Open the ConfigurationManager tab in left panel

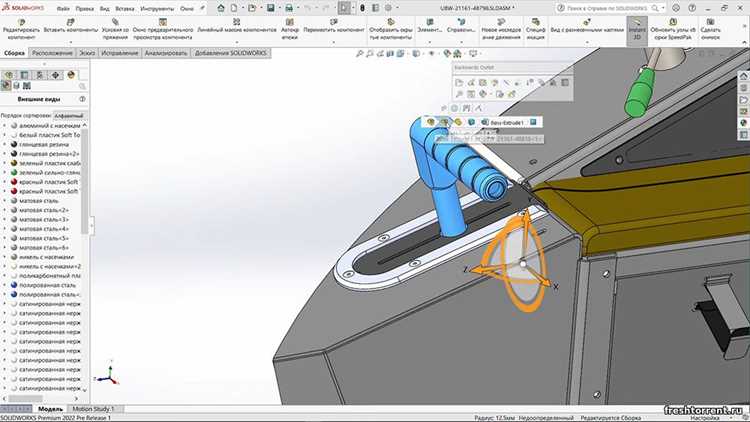tap(40, 75)
